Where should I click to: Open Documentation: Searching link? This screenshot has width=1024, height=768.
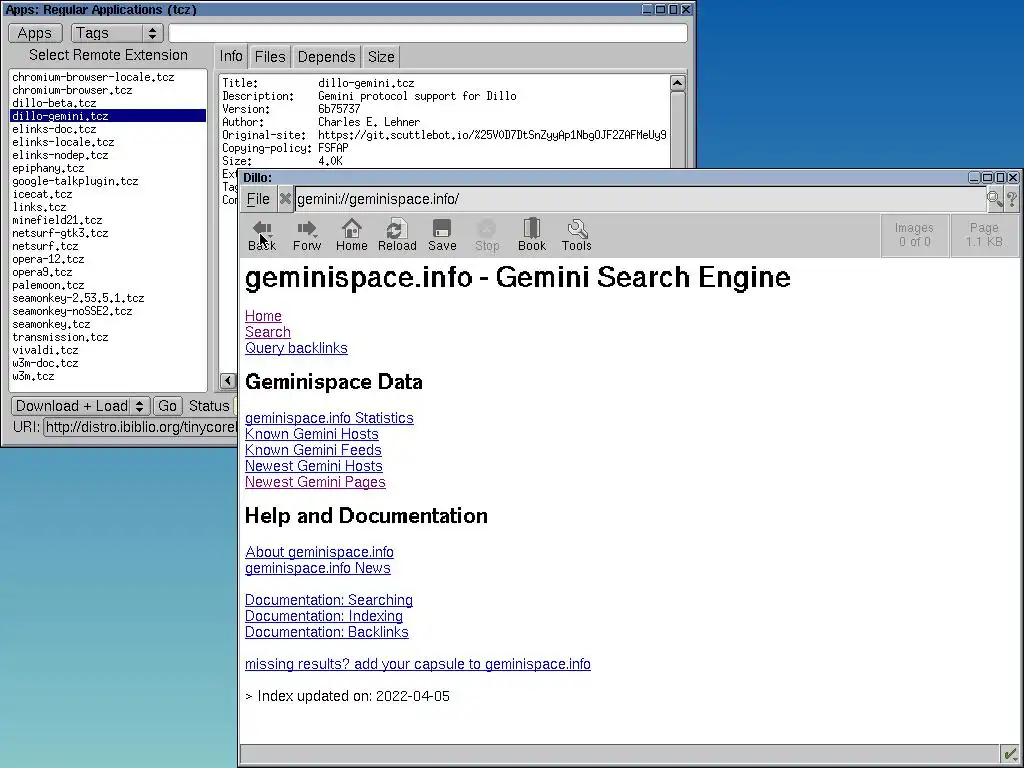point(328,600)
